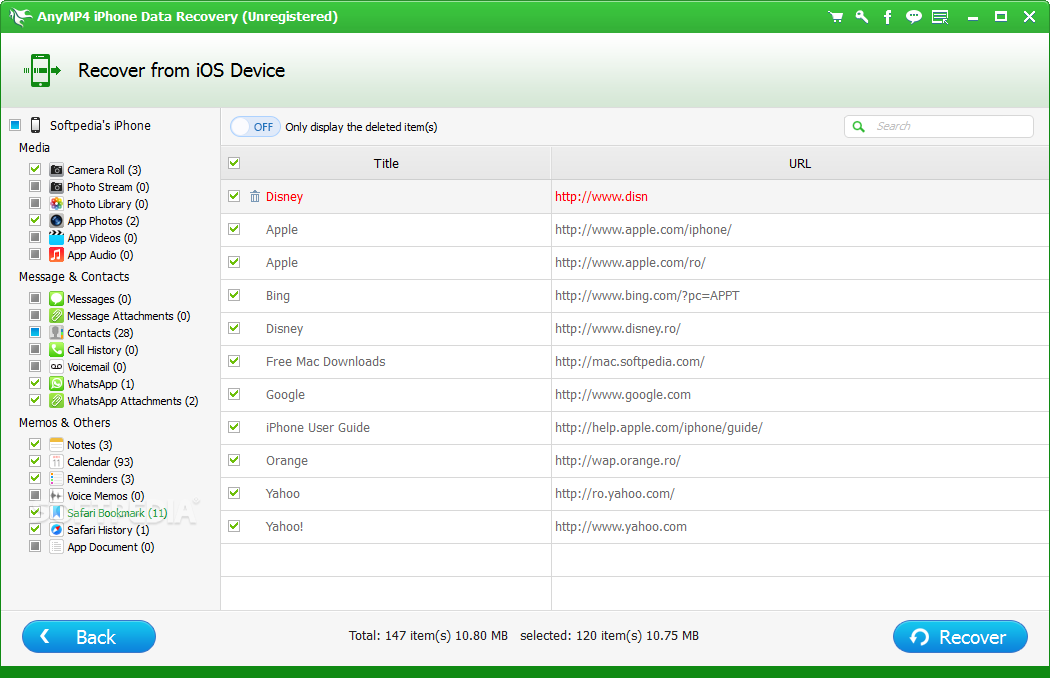Open the title bar menu list icon

click(x=940, y=17)
